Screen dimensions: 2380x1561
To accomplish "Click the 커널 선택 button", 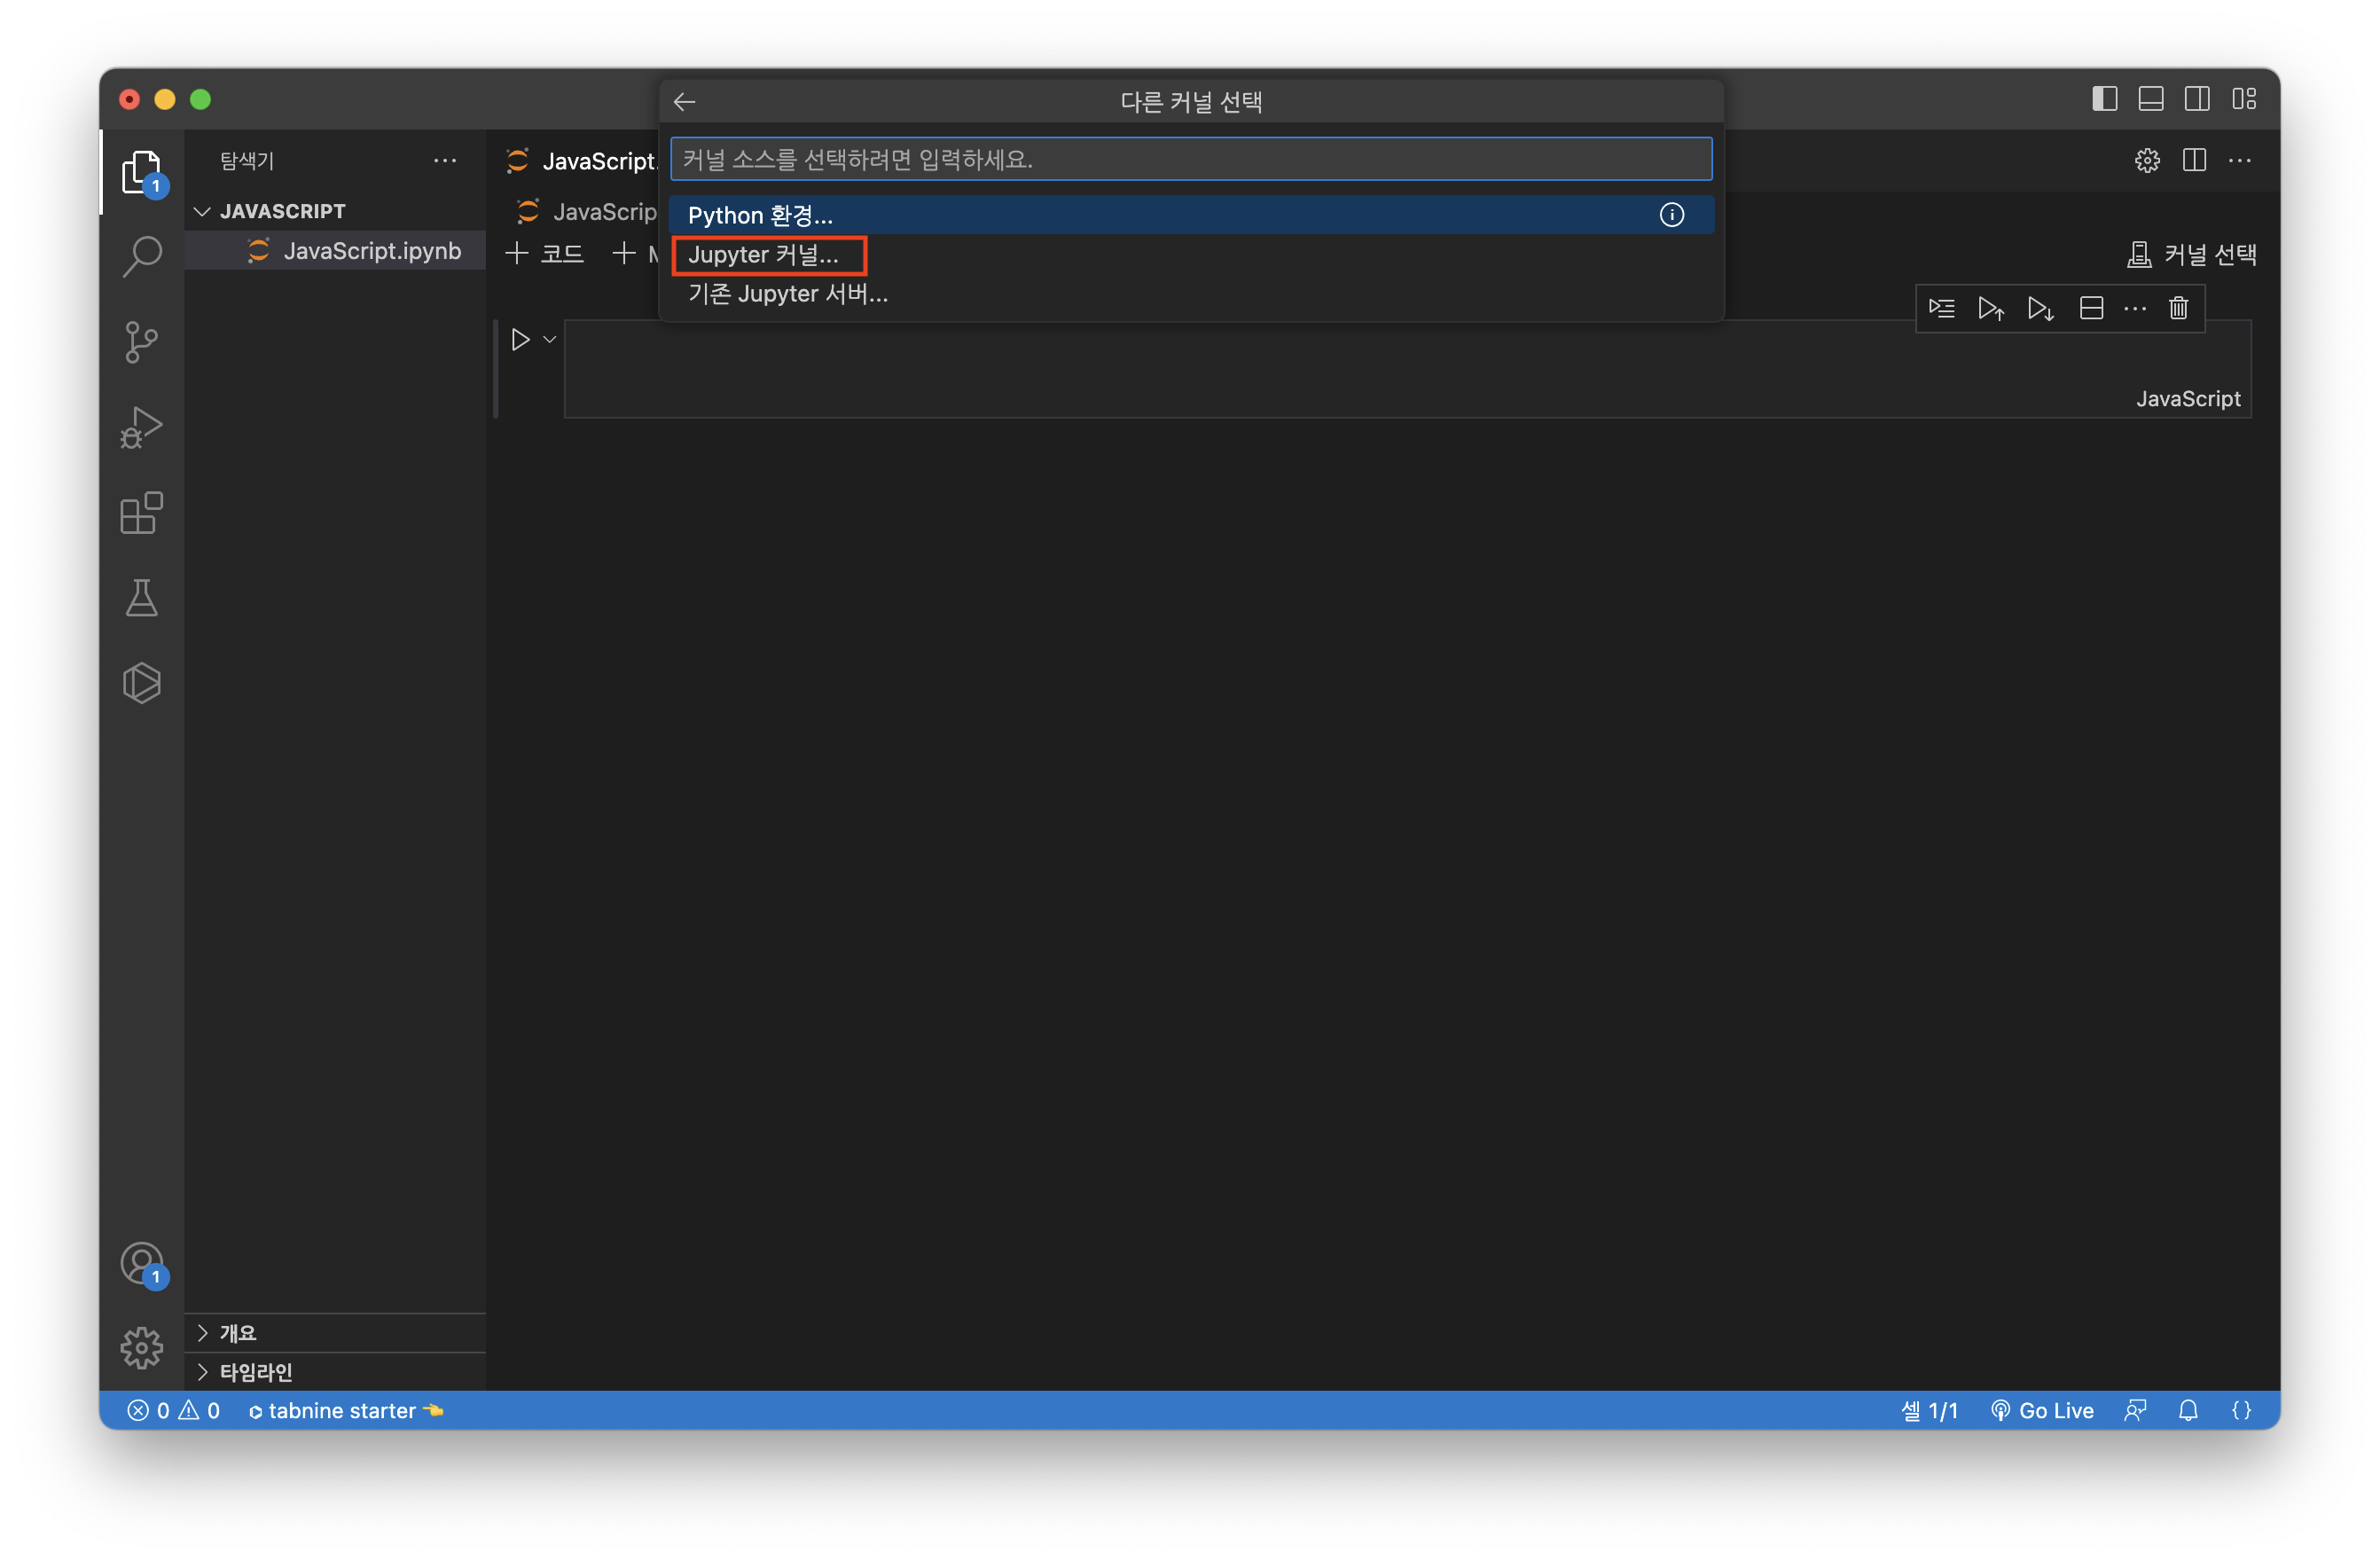I will (x=2192, y=255).
